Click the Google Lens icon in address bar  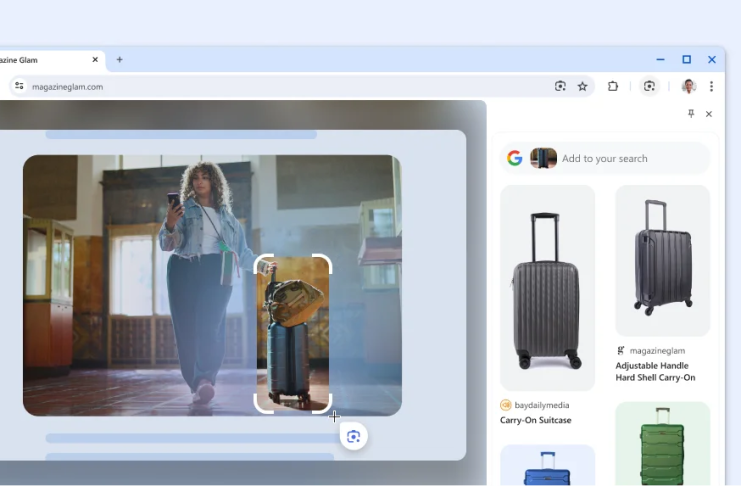560,86
